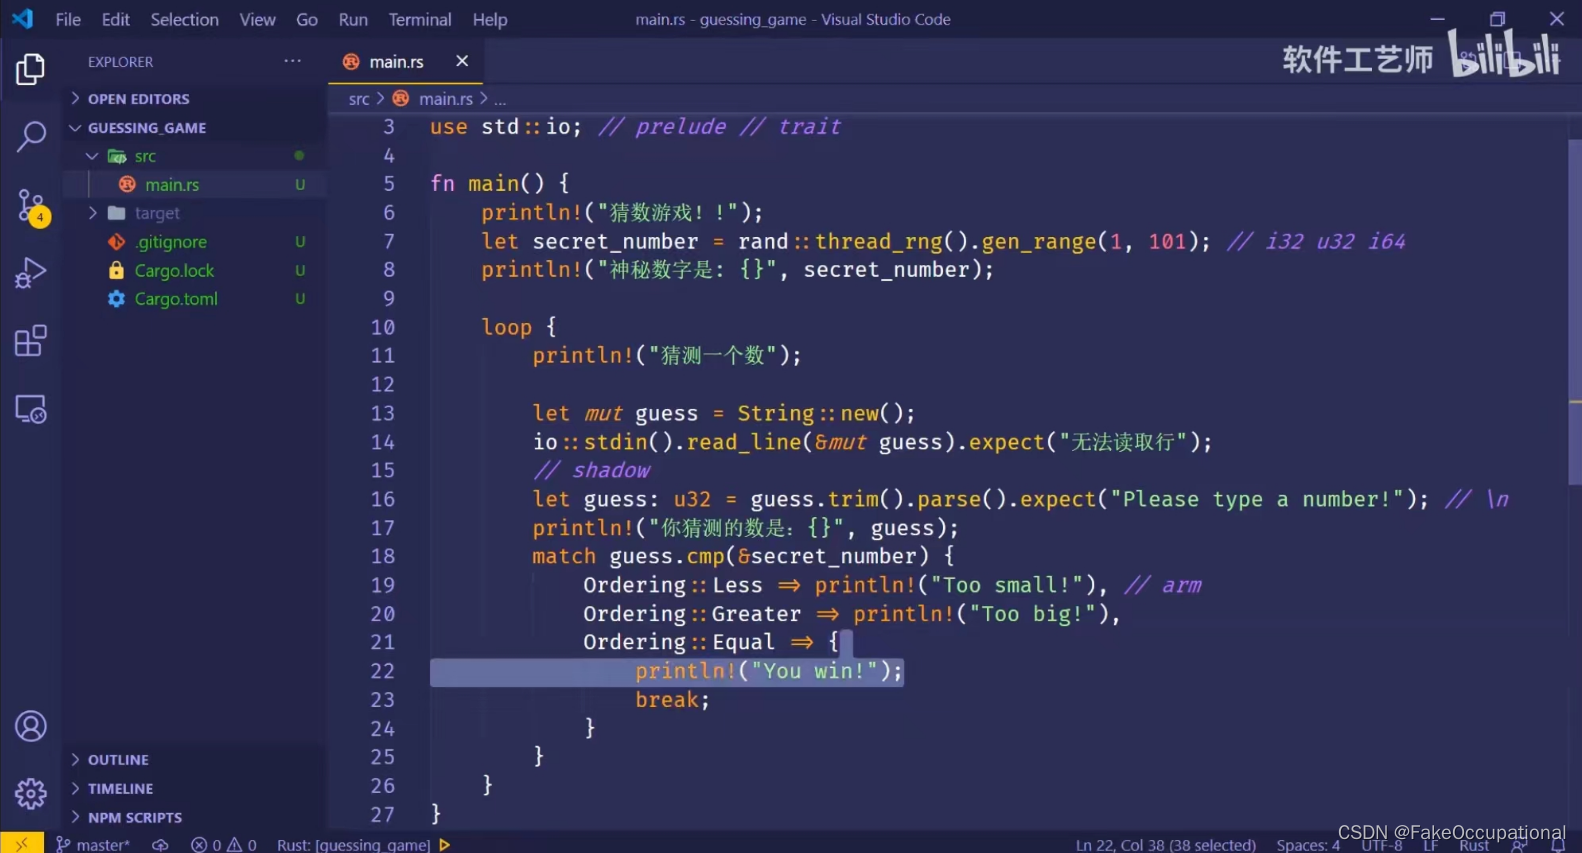The width and height of the screenshot is (1582, 853).
Task: Open the Remote Explorer view
Action: (x=30, y=409)
